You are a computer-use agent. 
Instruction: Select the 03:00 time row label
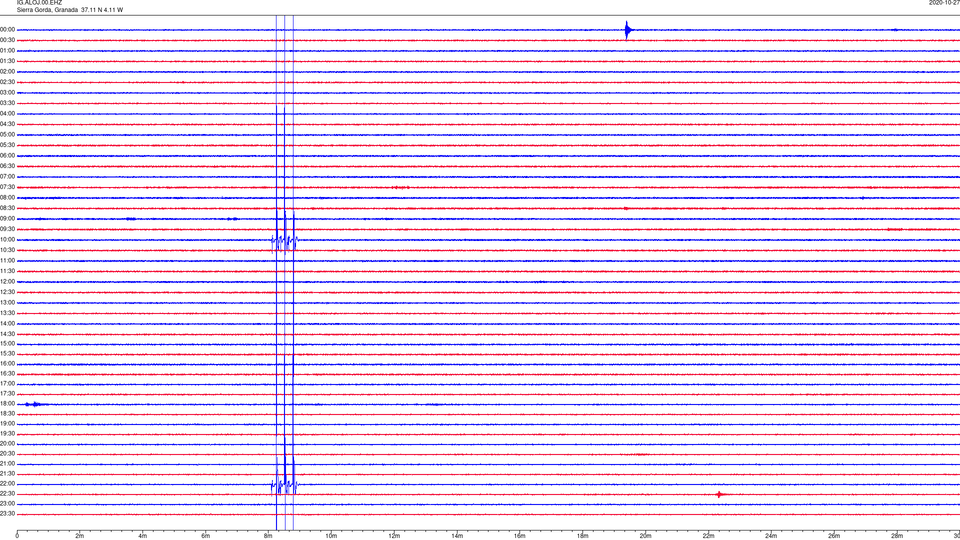tap(8, 92)
